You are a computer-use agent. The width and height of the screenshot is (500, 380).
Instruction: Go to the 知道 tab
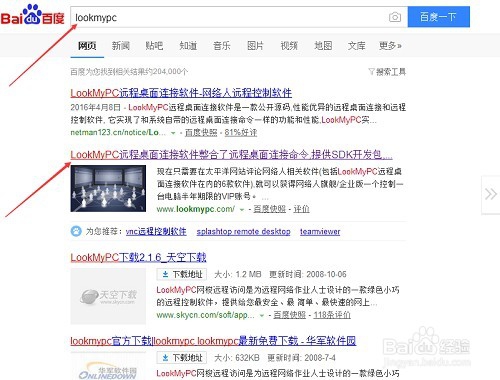point(188,46)
